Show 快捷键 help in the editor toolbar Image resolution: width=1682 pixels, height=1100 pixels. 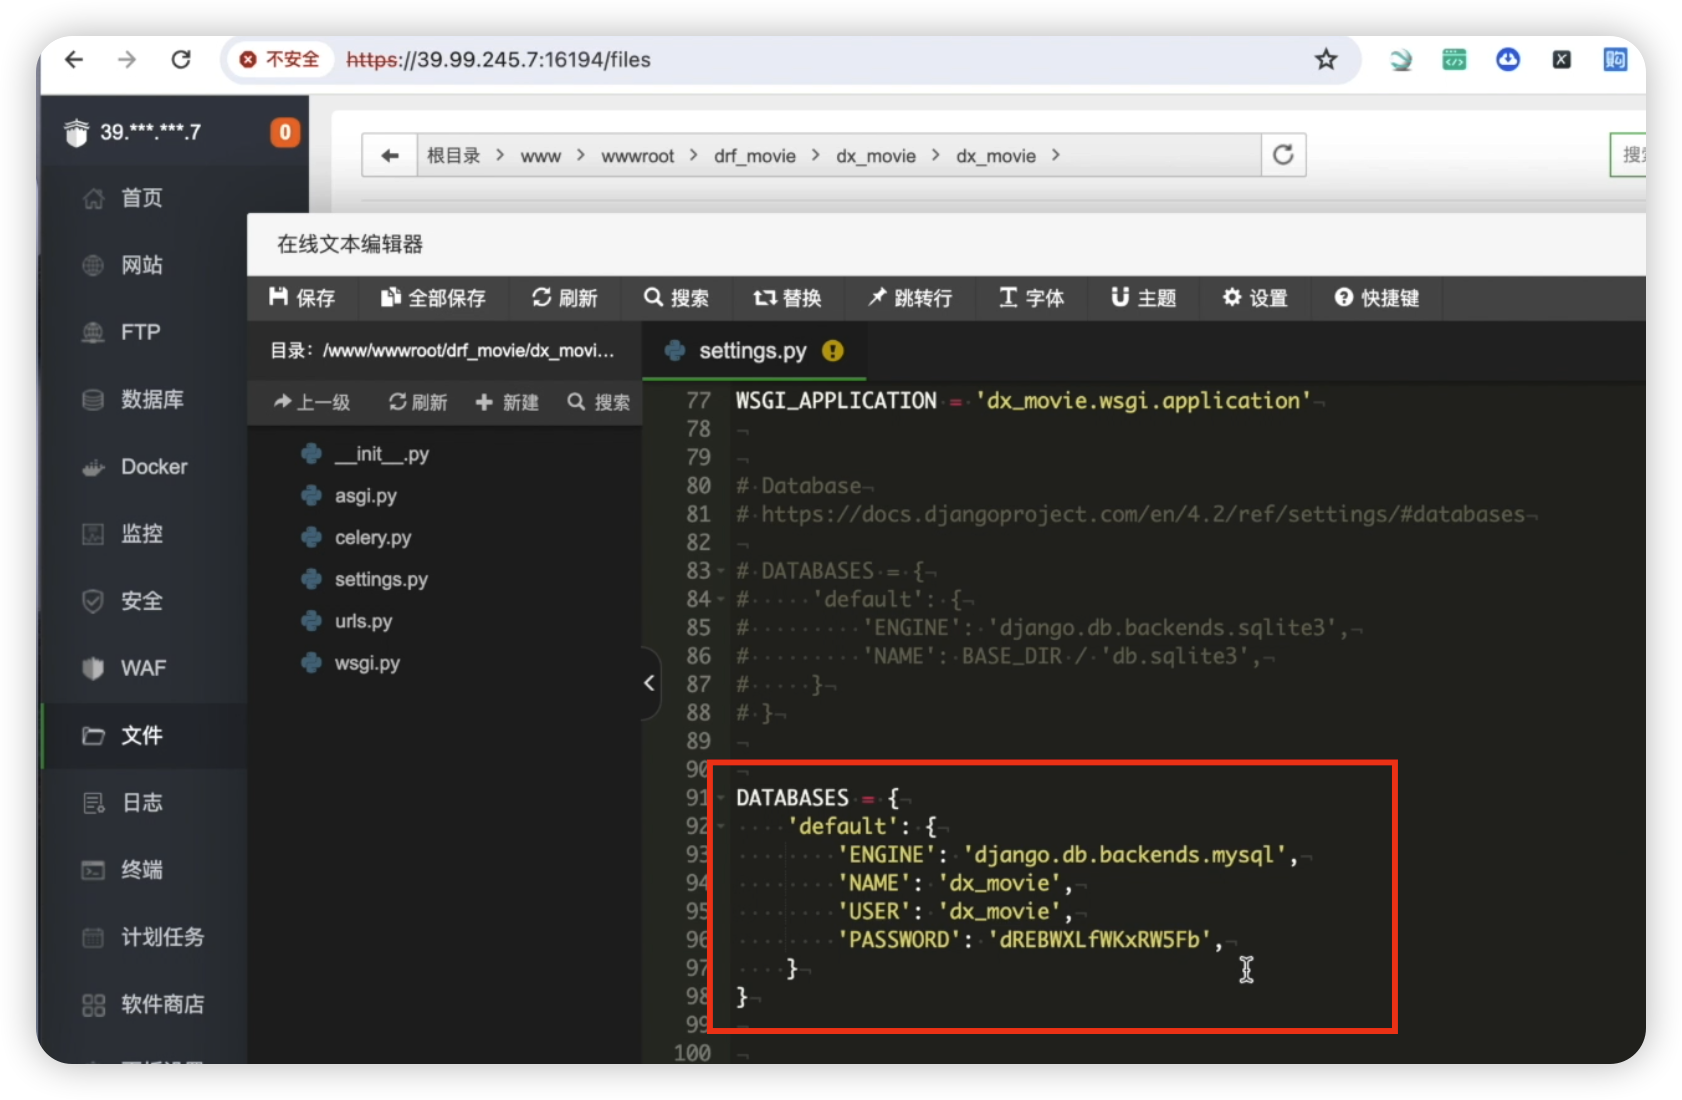coord(1377,298)
